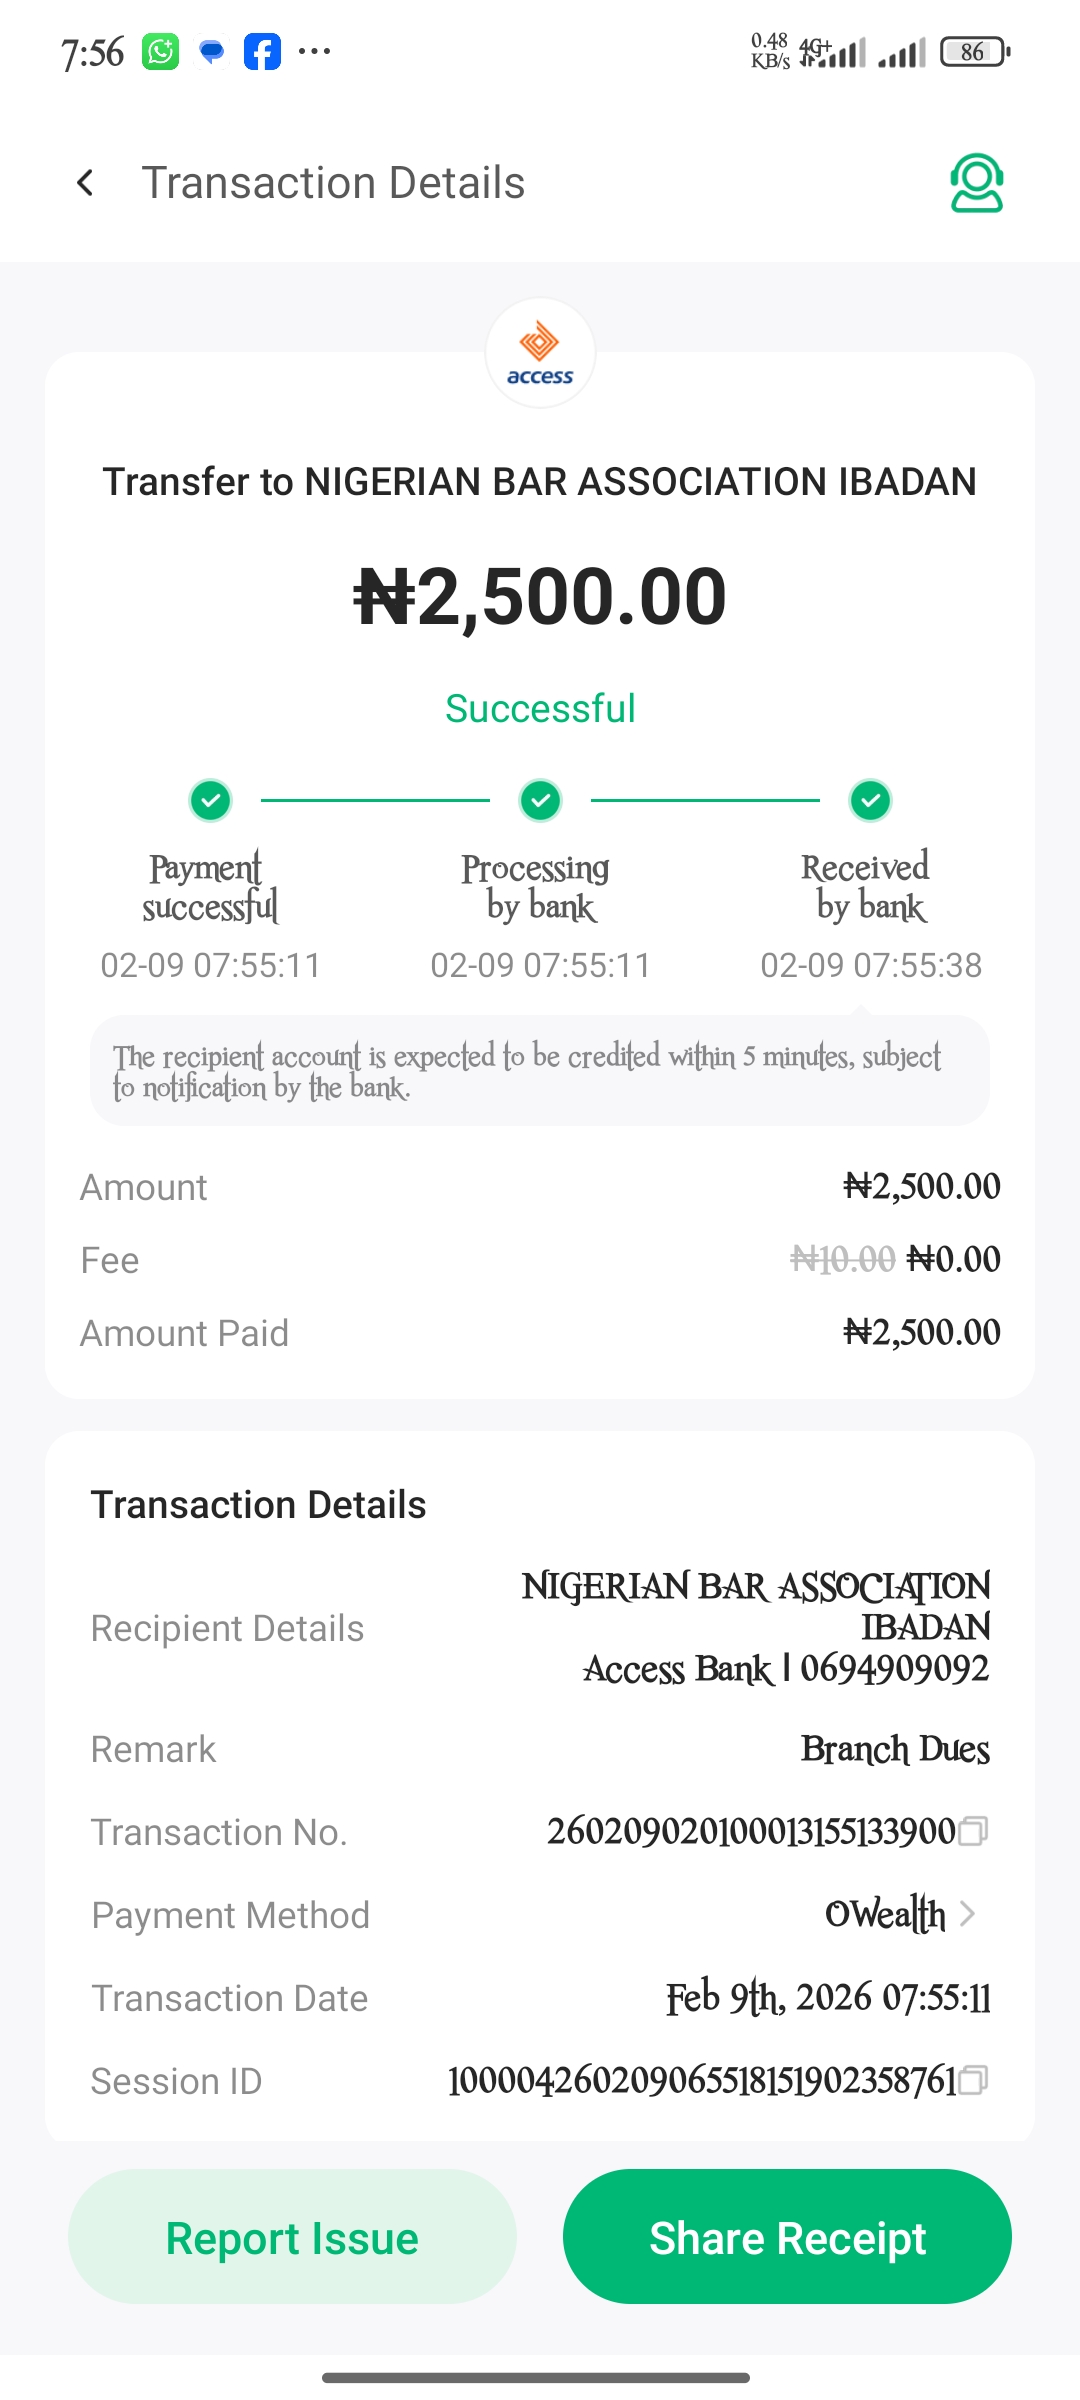The width and height of the screenshot is (1080, 2400).
Task: Tap the three-dots notification overflow
Action: point(314,52)
